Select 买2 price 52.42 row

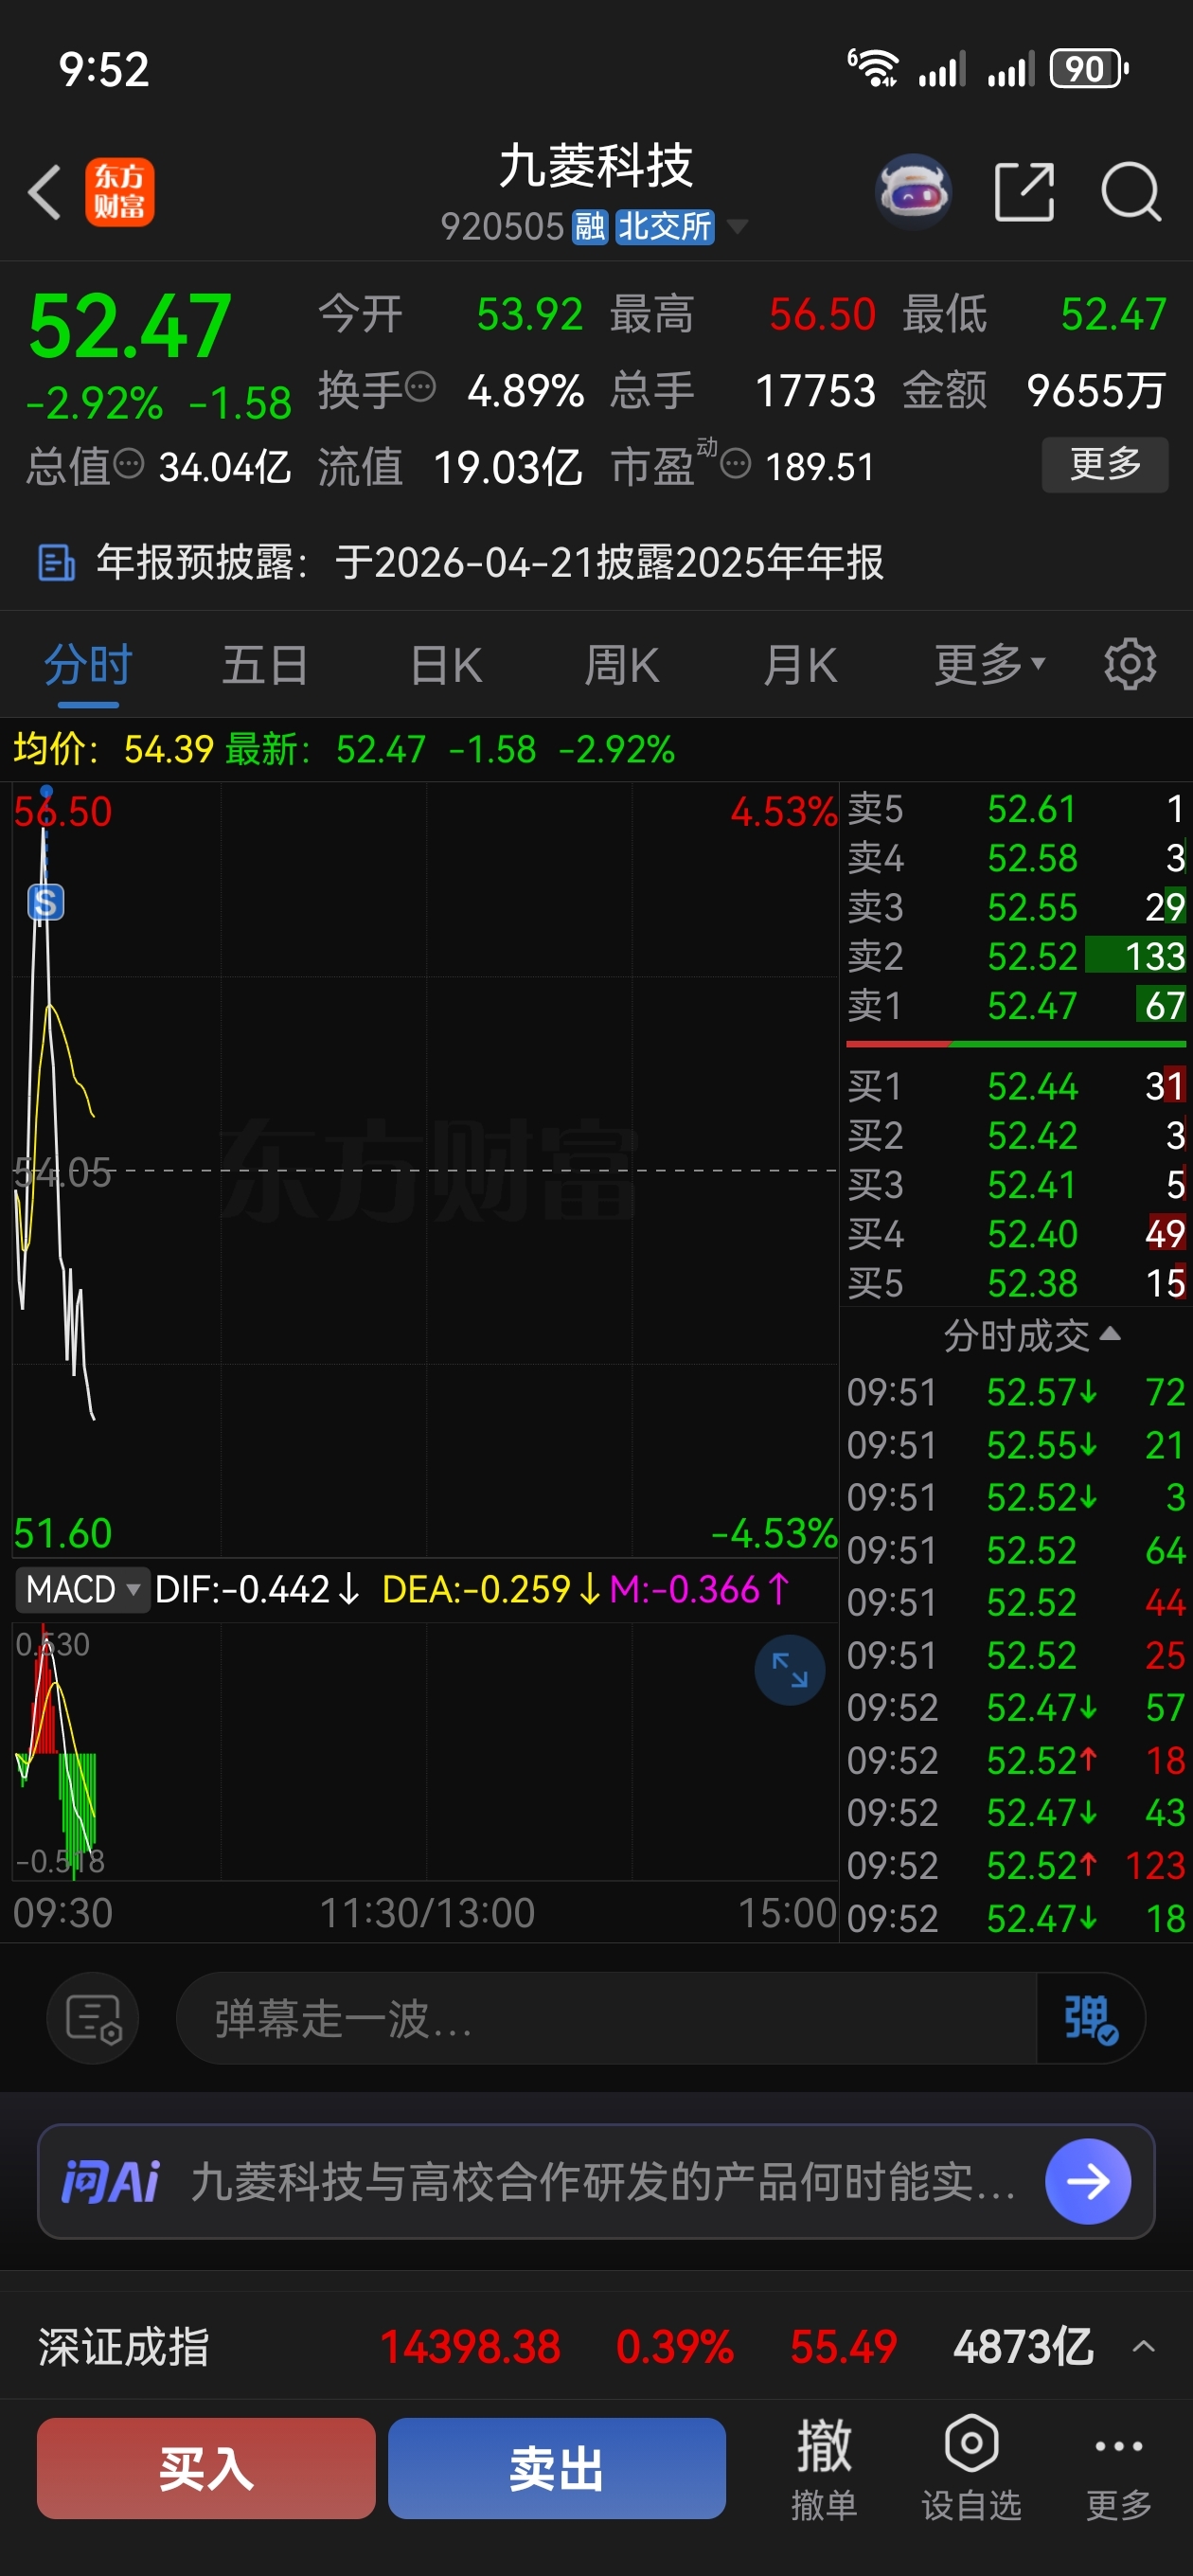pos(1016,1135)
